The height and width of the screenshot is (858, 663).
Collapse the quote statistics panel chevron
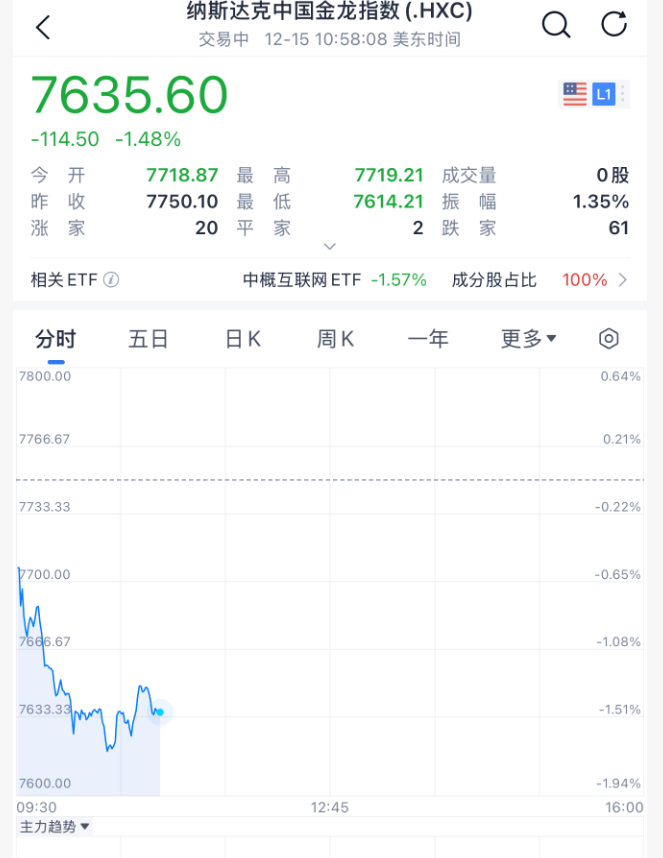tap(331, 246)
